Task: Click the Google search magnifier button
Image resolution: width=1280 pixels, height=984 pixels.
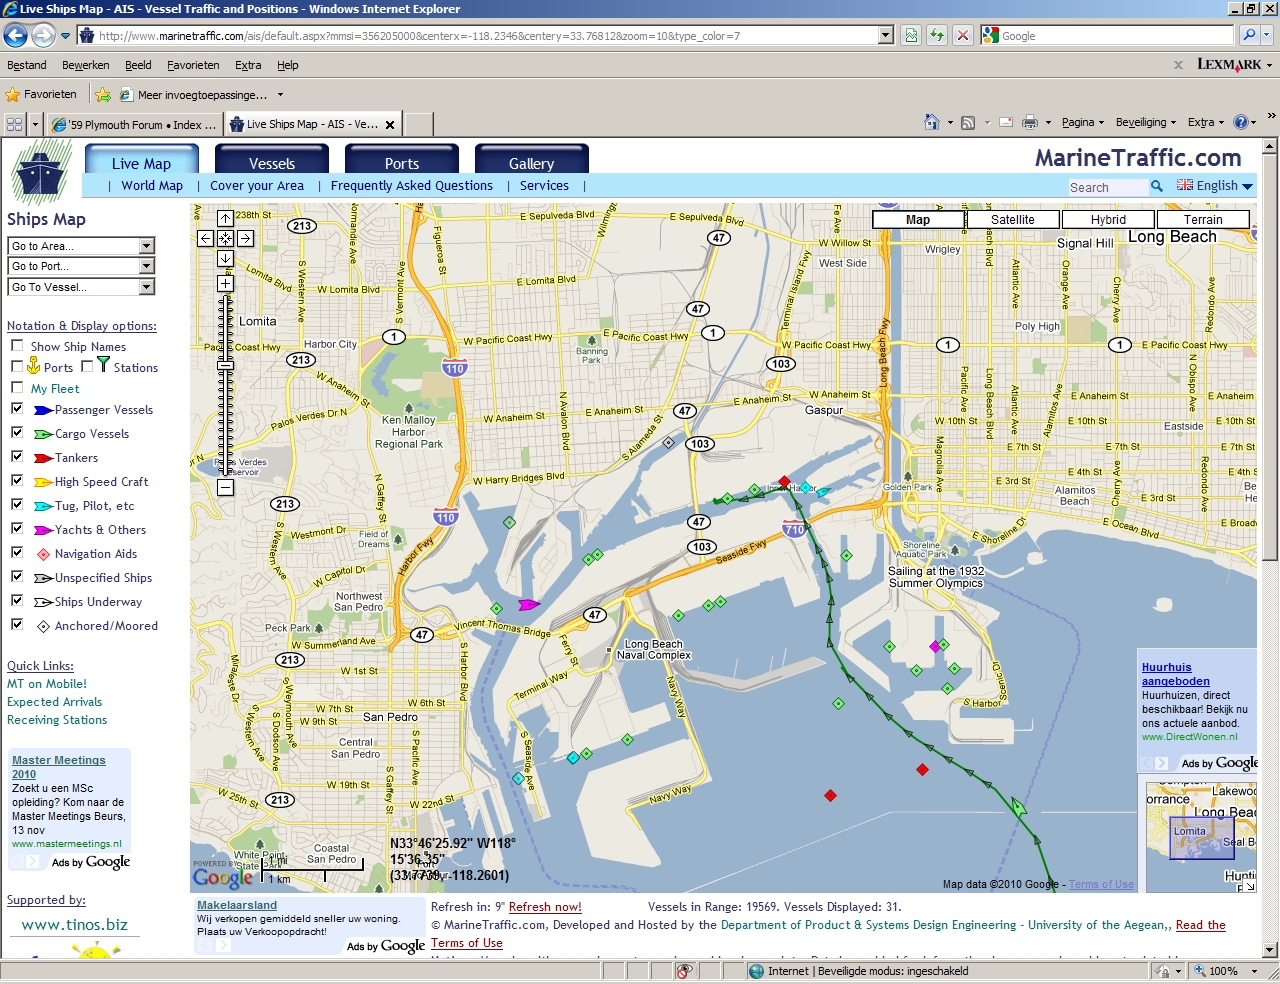Action: [1249, 35]
